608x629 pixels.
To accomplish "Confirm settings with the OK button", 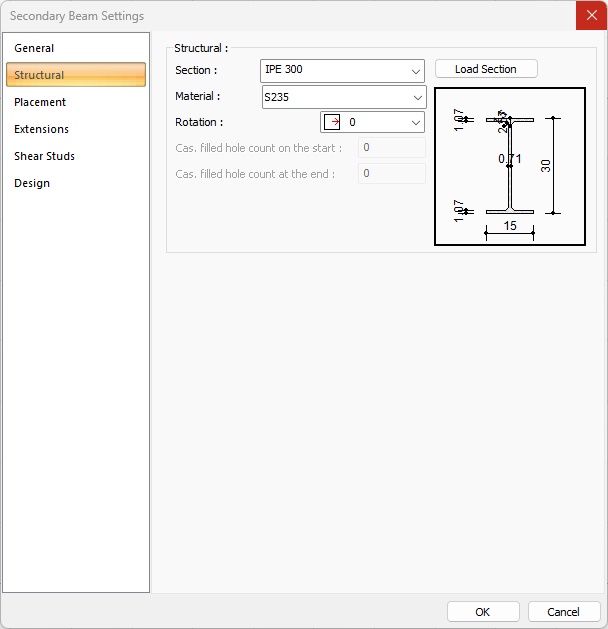I will point(483,612).
